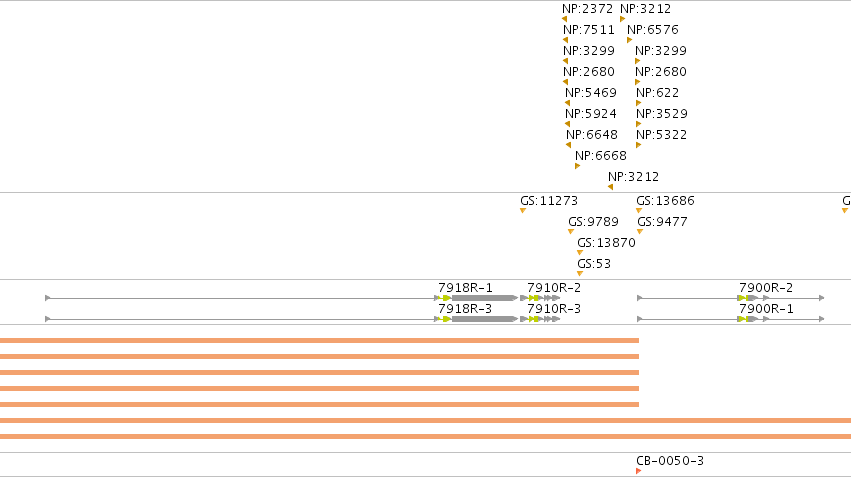
Task: Open details for NP:5924
Action: 591,114
